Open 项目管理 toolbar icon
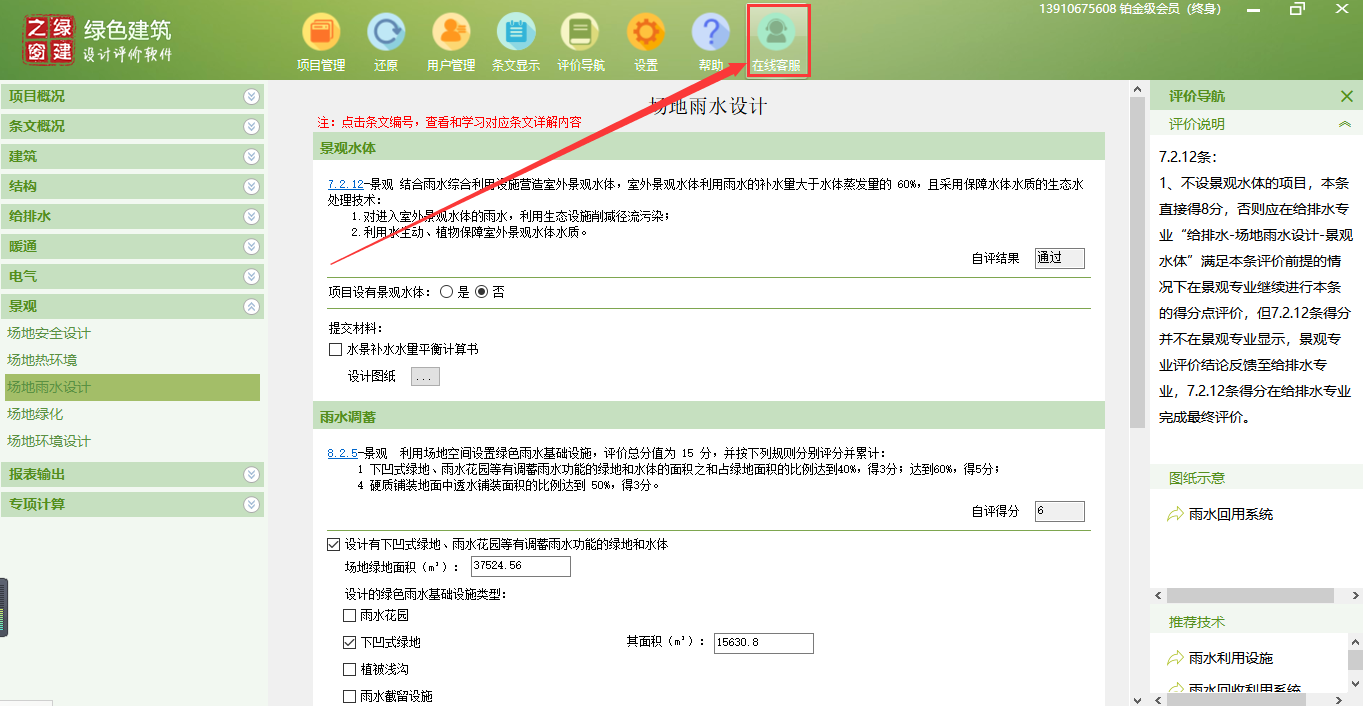The width and height of the screenshot is (1363, 706). (321, 34)
